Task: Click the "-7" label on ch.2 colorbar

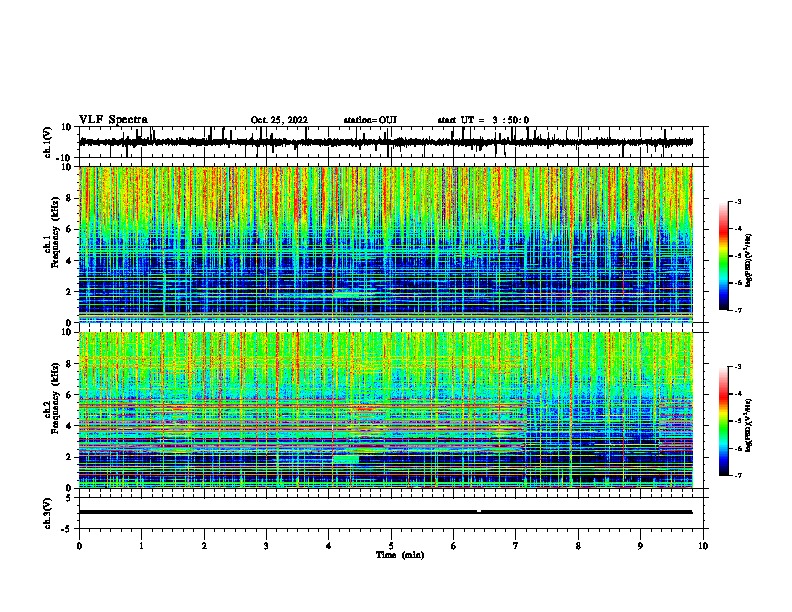Action: (x=737, y=476)
